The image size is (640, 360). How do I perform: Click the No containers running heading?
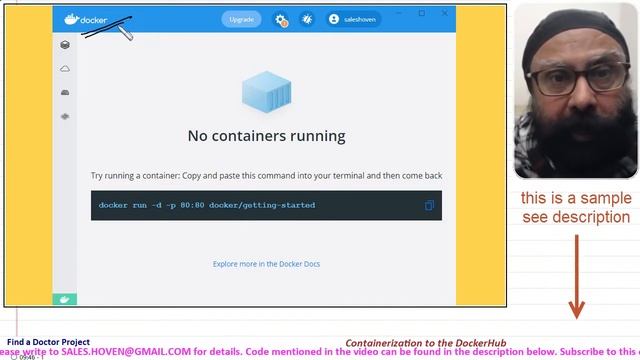coord(267,136)
